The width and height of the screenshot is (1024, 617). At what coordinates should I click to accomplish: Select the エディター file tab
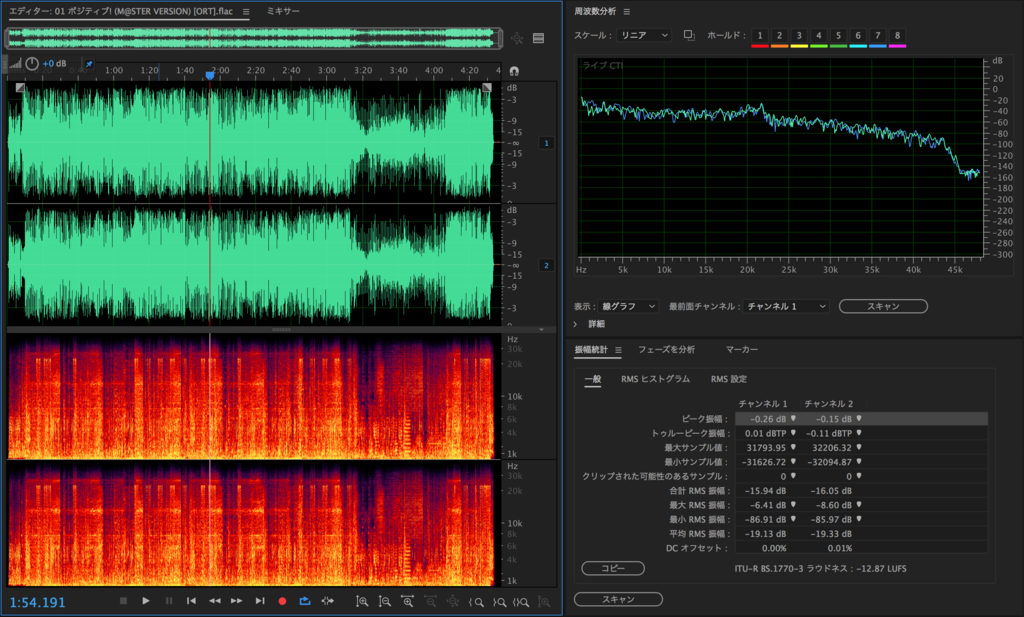coord(121,11)
